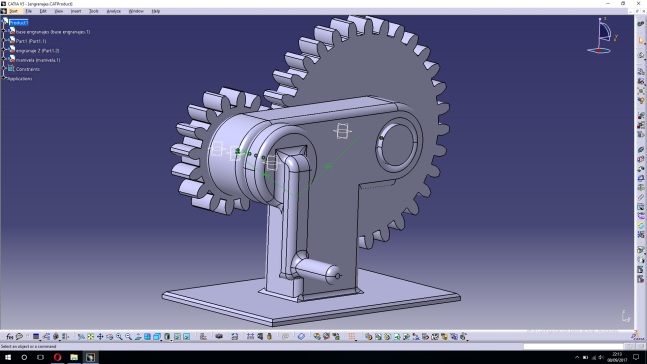Open Opera browser from the taskbar
This screenshot has width=647, height=364.
57,357
